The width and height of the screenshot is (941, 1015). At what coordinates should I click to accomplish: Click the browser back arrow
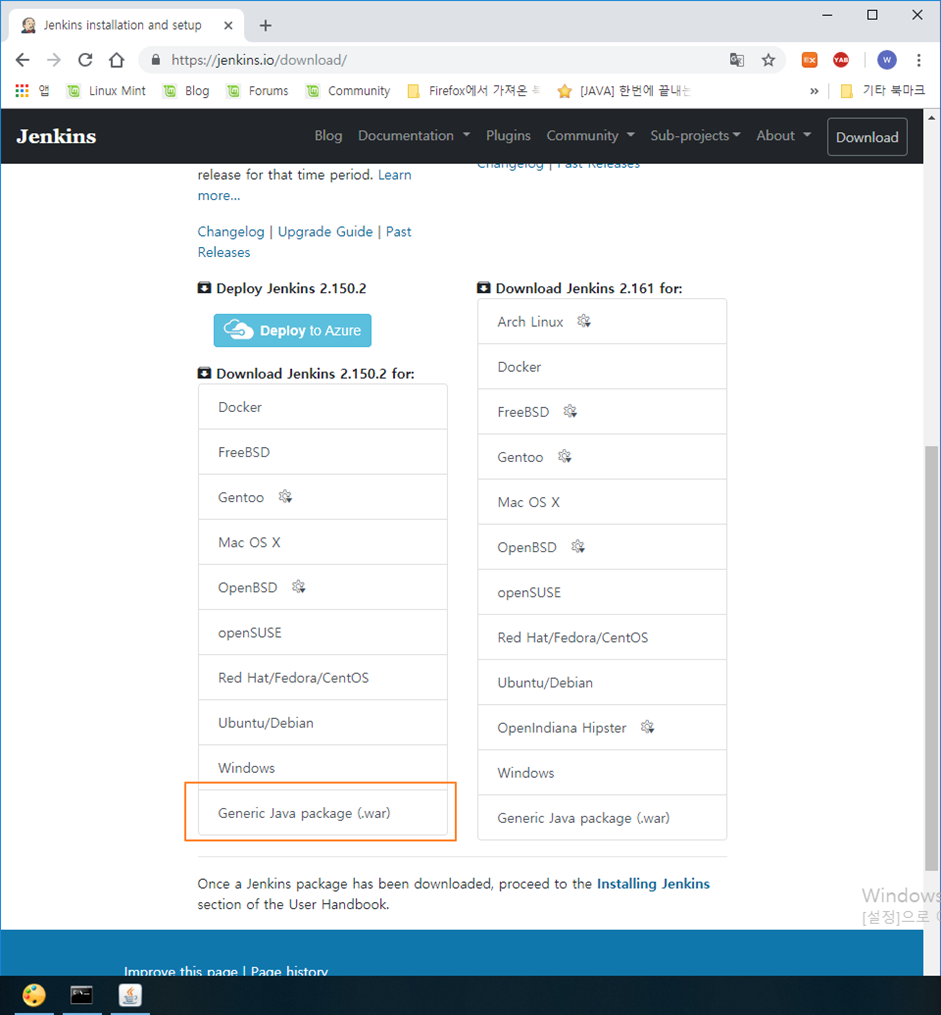coord(23,60)
